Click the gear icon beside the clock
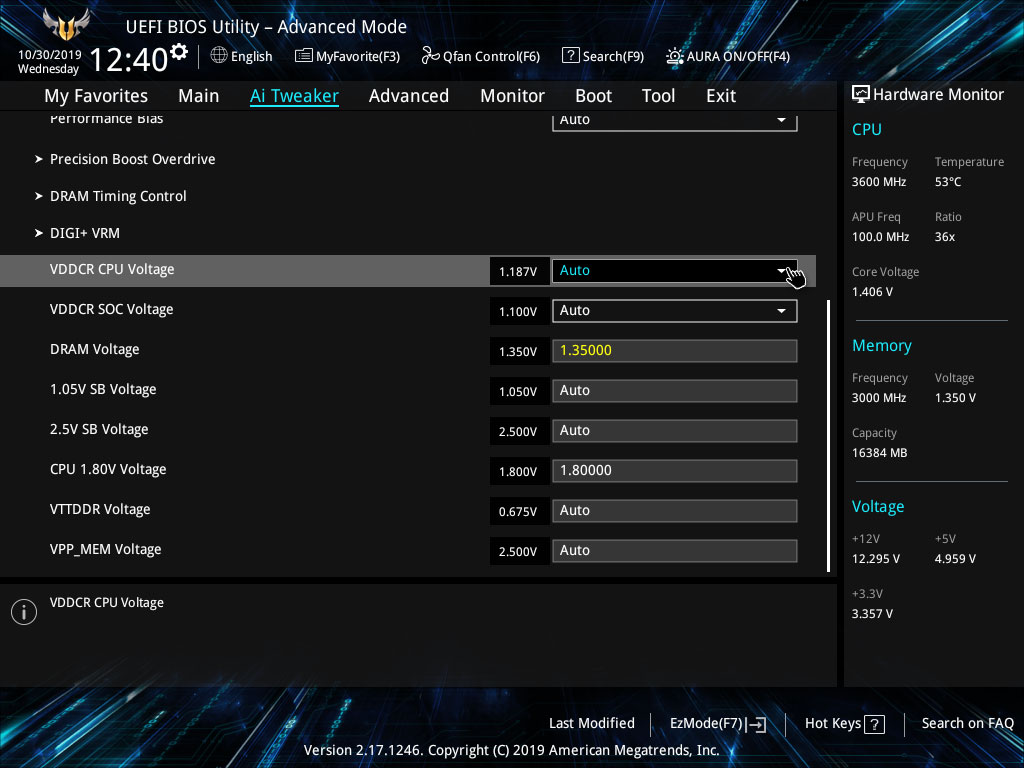1024x768 pixels. pyautogui.click(x=179, y=52)
